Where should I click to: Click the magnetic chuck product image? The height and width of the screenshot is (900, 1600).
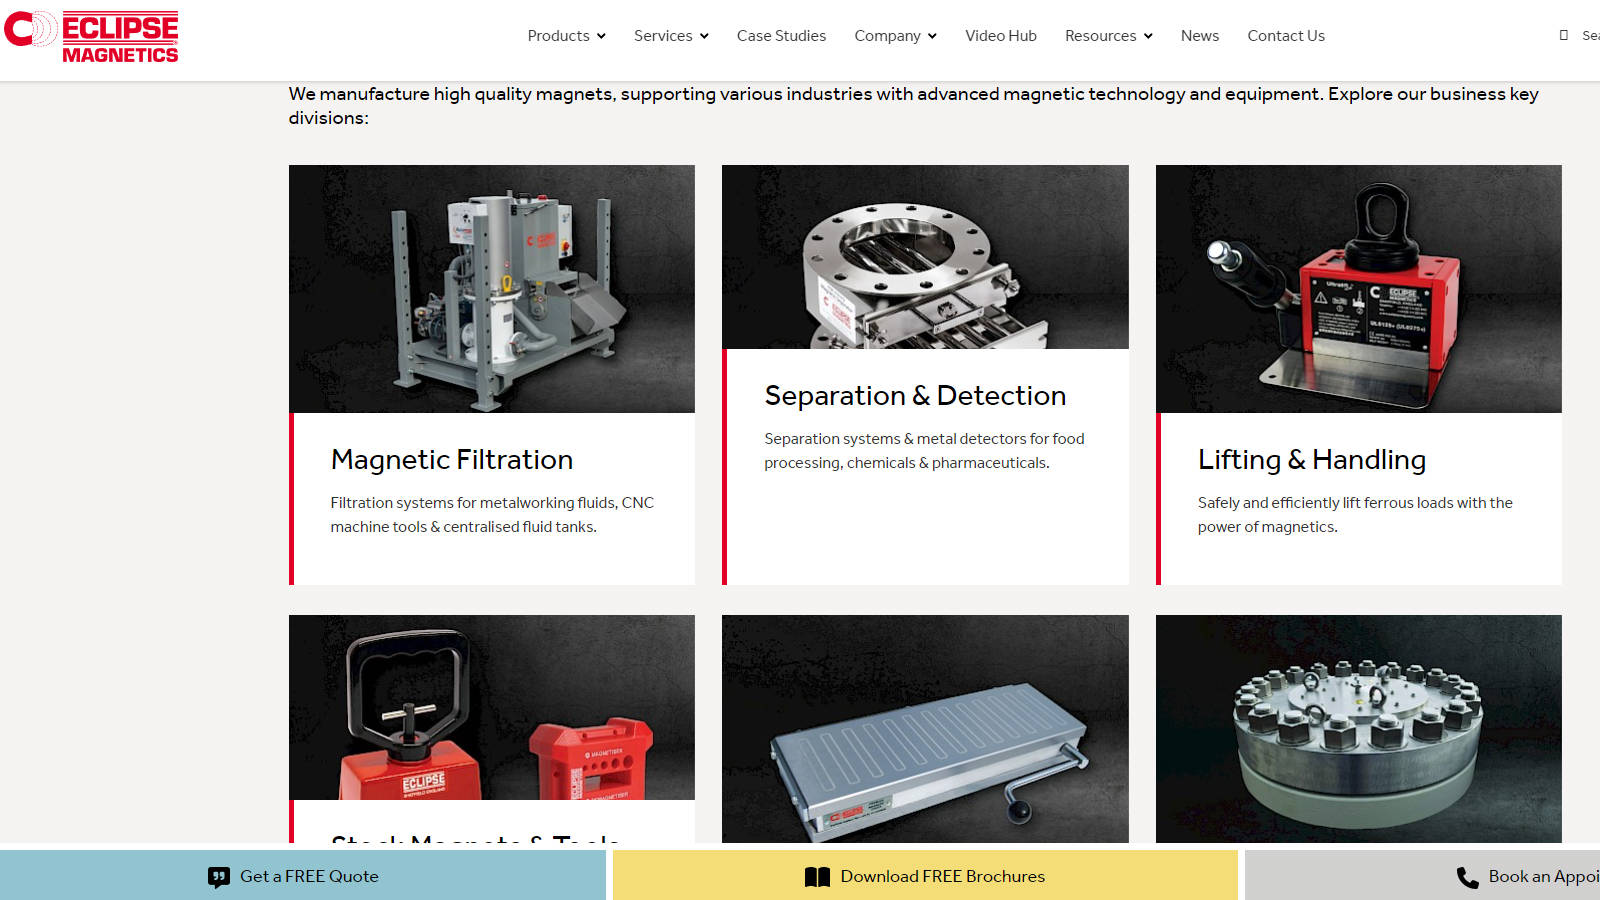[x=925, y=729]
